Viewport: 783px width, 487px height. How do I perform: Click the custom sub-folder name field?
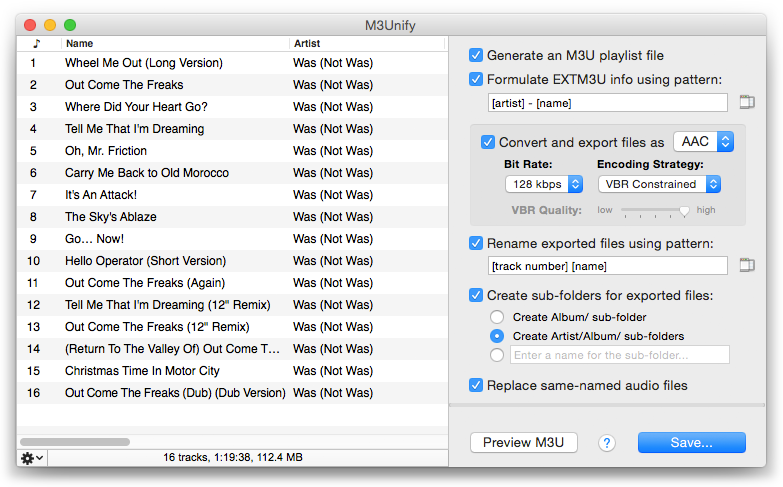pyautogui.click(x=620, y=355)
